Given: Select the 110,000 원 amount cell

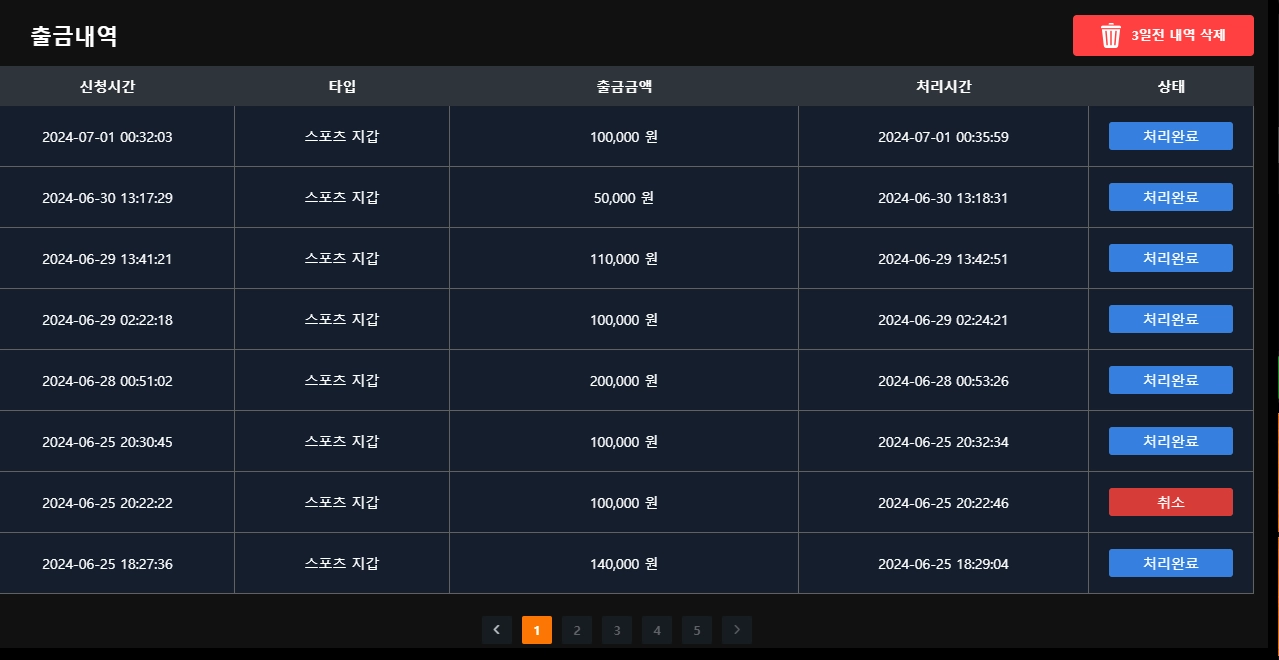Looking at the screenshot, I should [x=624, y=259].
